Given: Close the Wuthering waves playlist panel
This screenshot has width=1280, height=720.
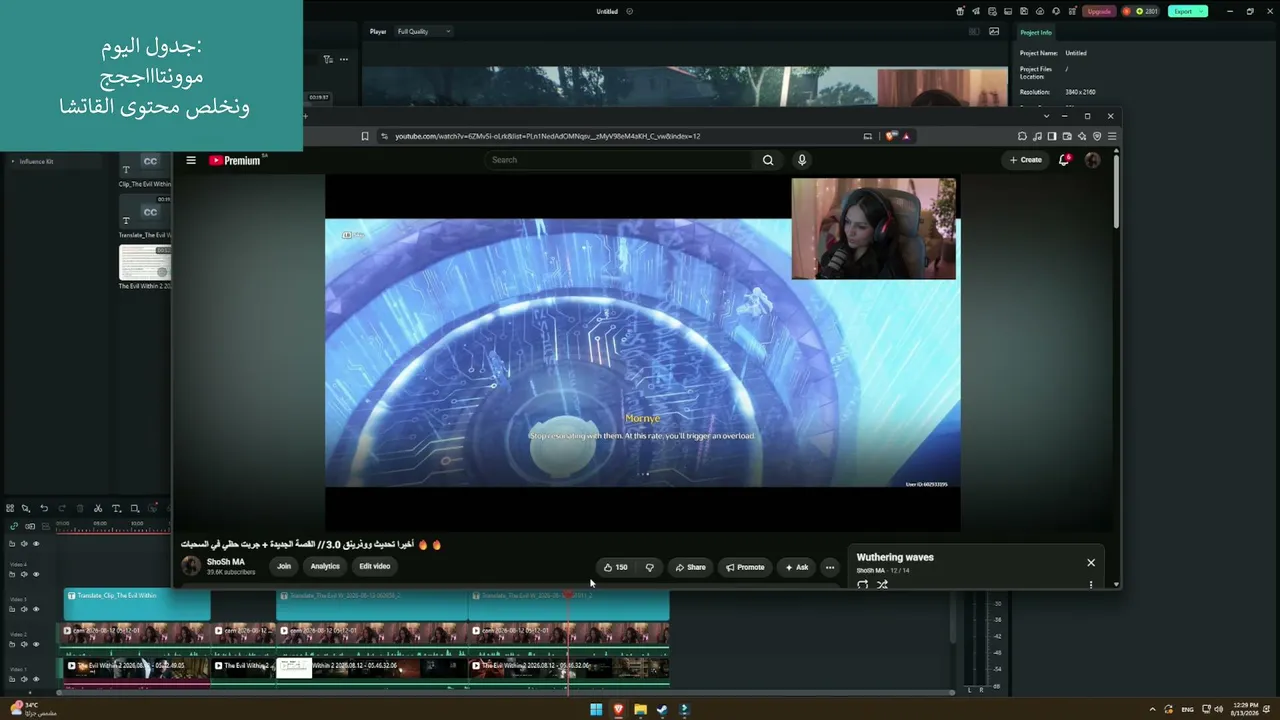Looking at the screenshot, I should pyautogui.click(x=1091, y=562).
